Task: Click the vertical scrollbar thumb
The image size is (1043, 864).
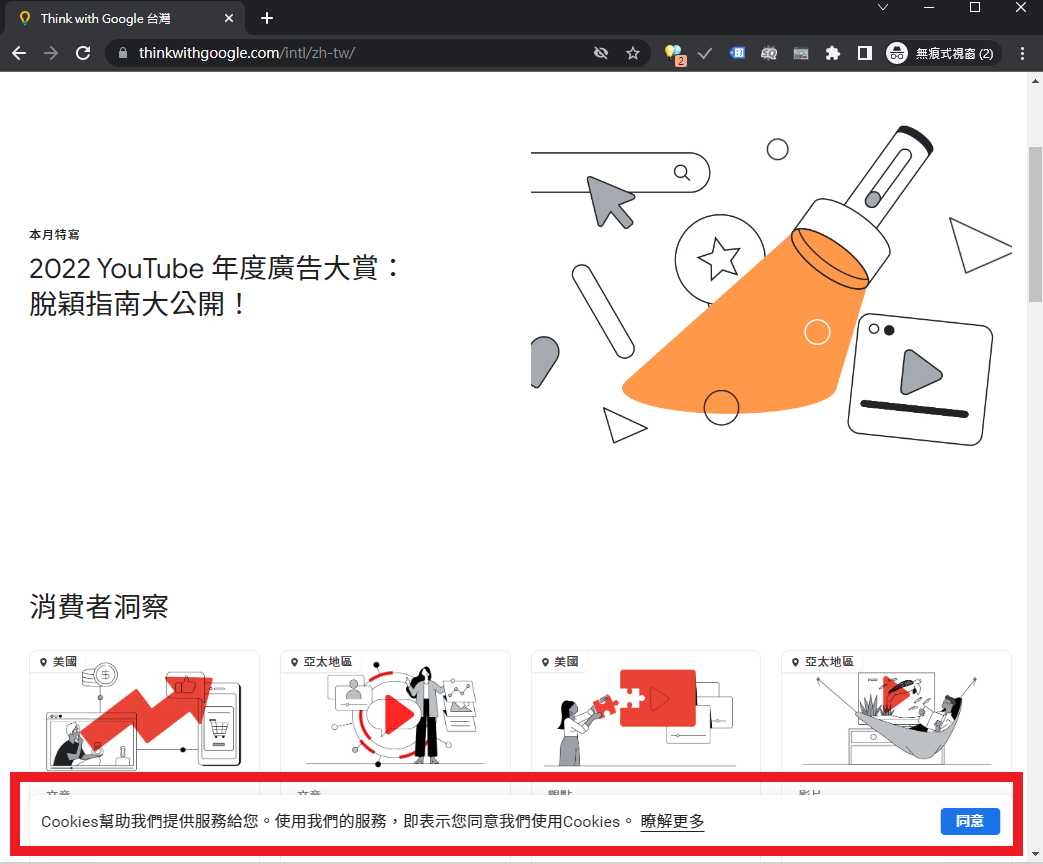Action: coord(1035,224)
